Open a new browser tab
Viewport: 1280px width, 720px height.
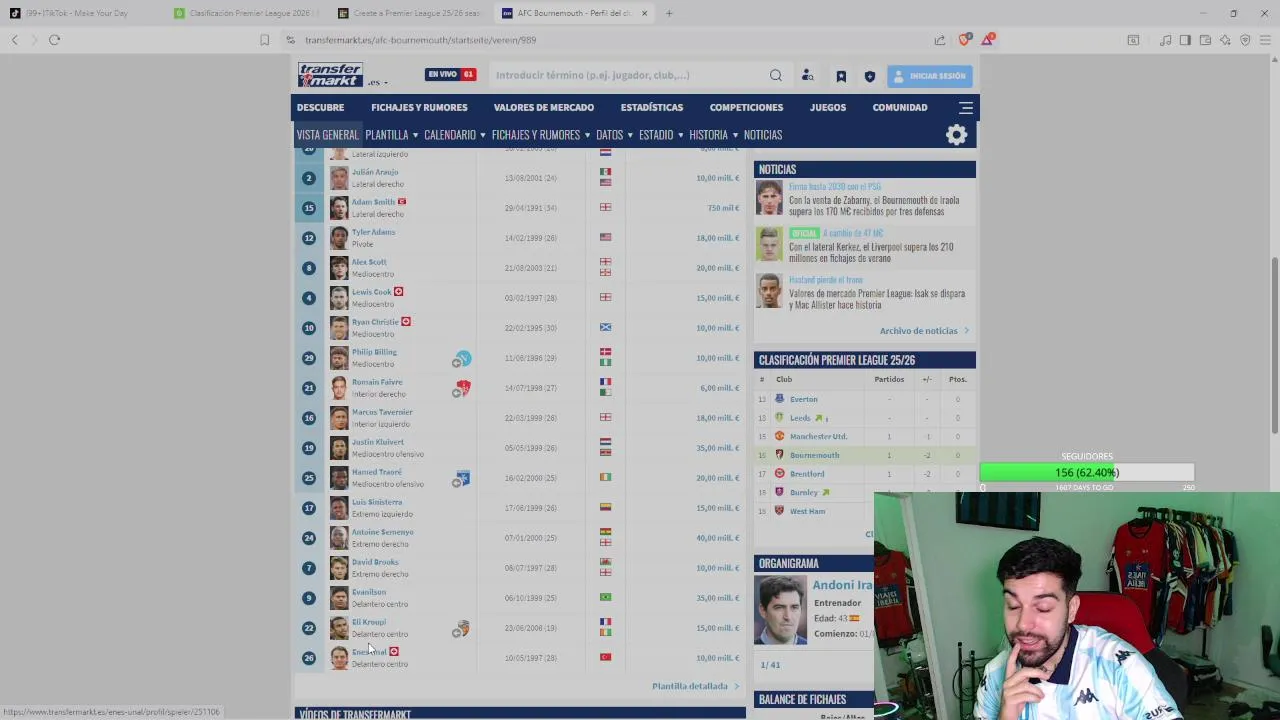(669, 13)
